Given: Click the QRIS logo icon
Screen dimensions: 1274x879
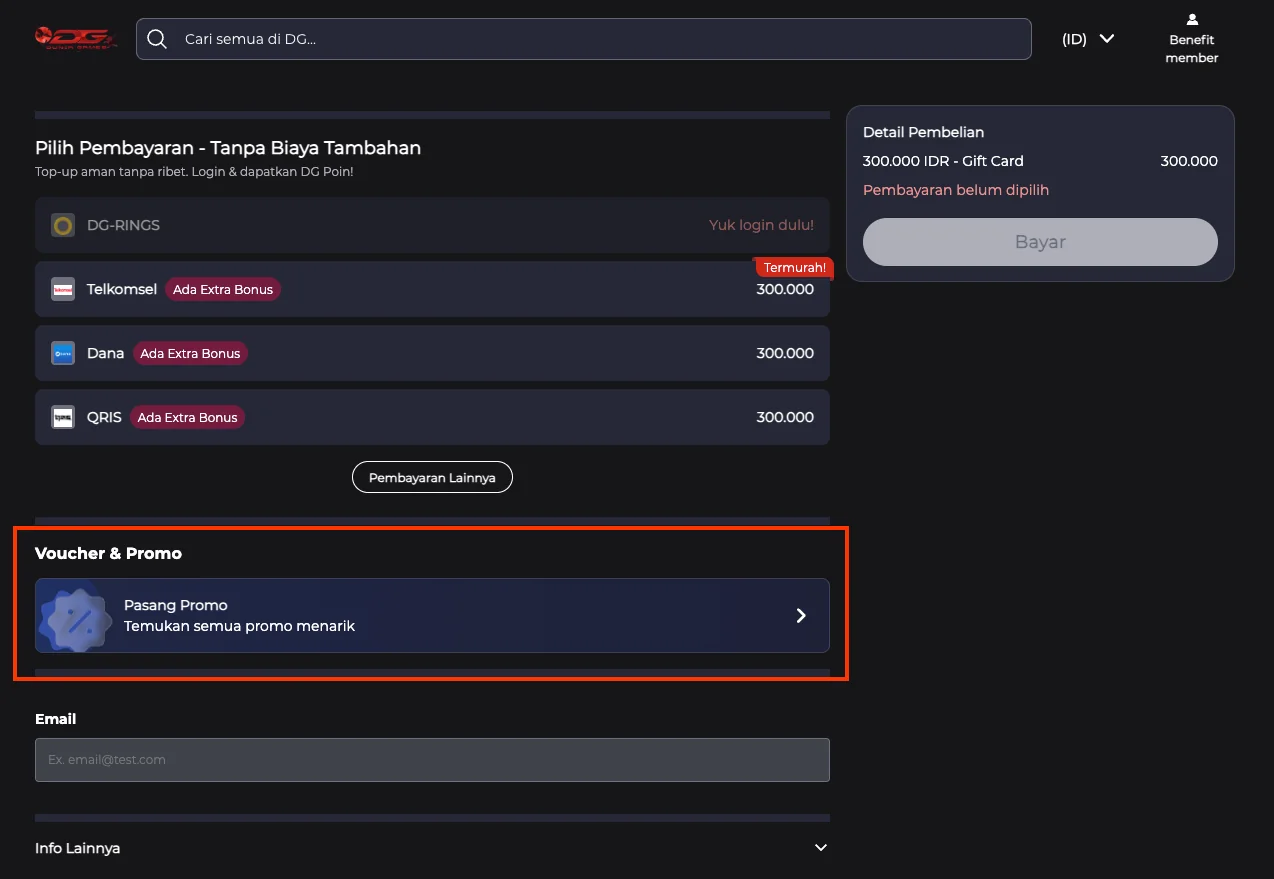Looking at the screenshot, I should click(x=63, y=417).
